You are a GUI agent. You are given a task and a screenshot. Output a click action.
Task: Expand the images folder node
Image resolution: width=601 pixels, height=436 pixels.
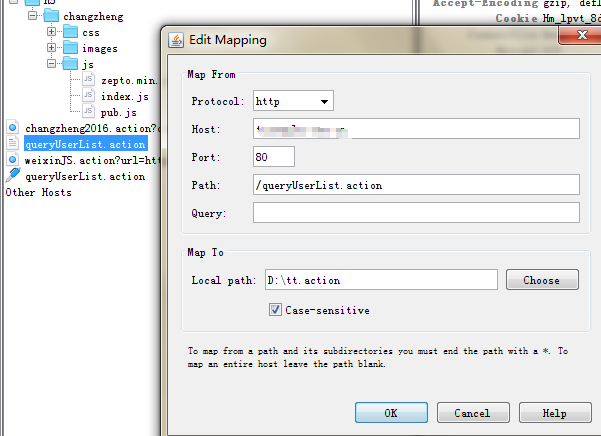(x=52, y=48)
